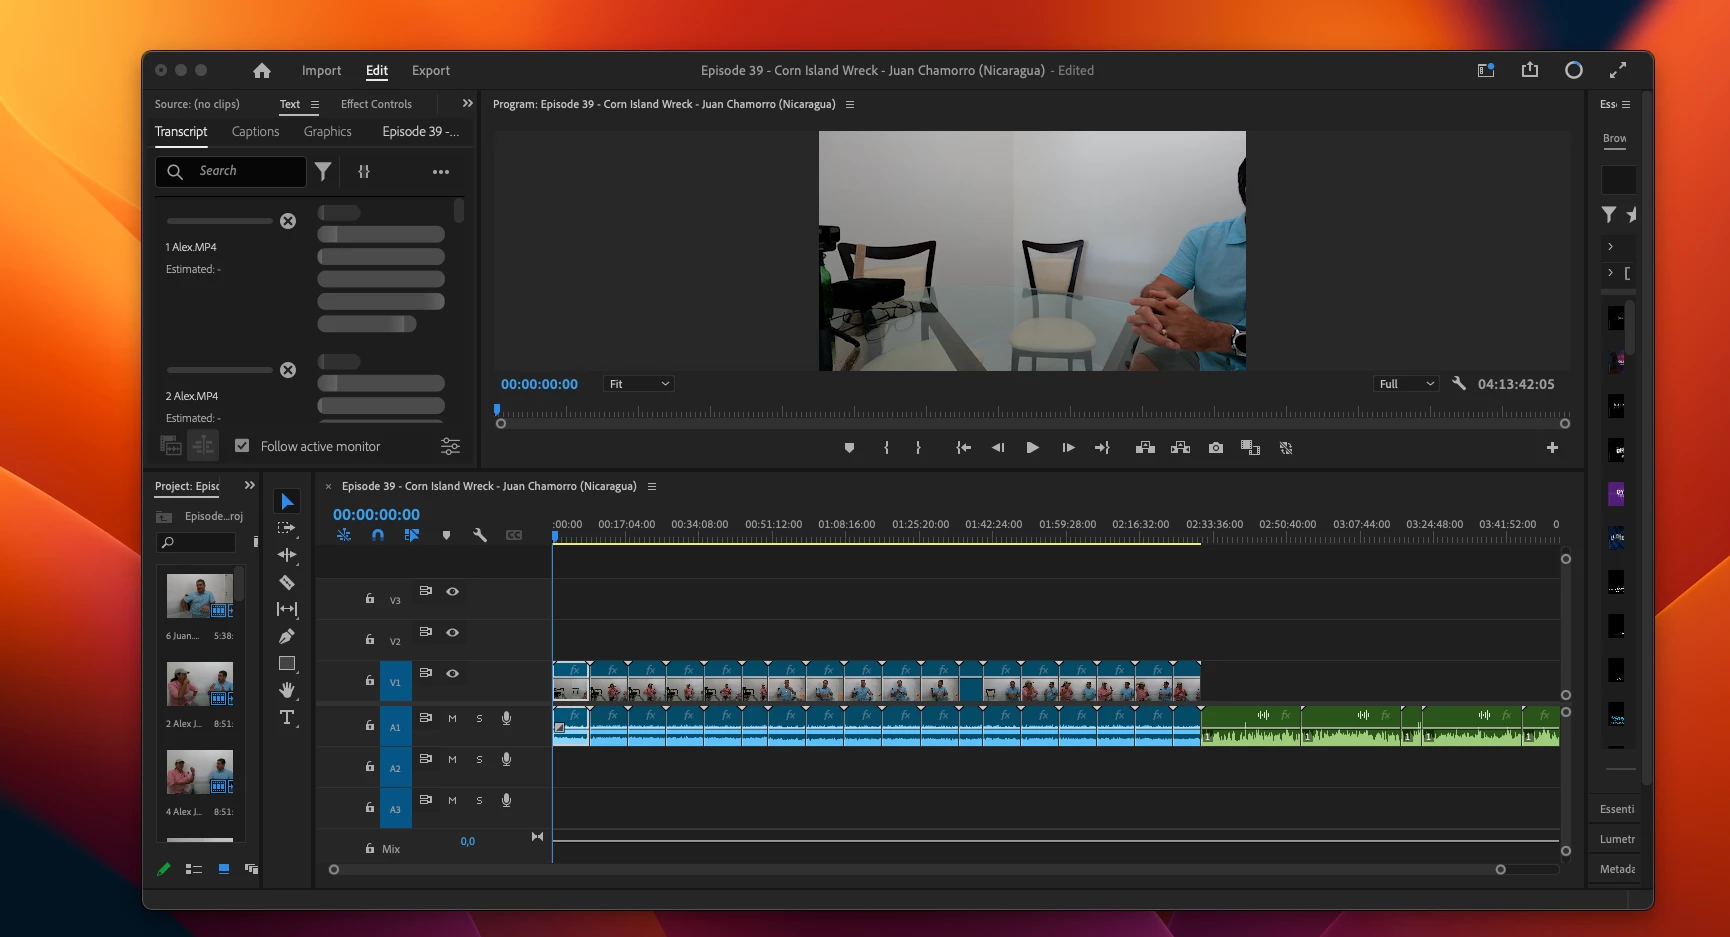Viewport: 1730px width, 937px height.
Task: Choose the Ripple Edit tool
Action: click(x=287, y=555)
